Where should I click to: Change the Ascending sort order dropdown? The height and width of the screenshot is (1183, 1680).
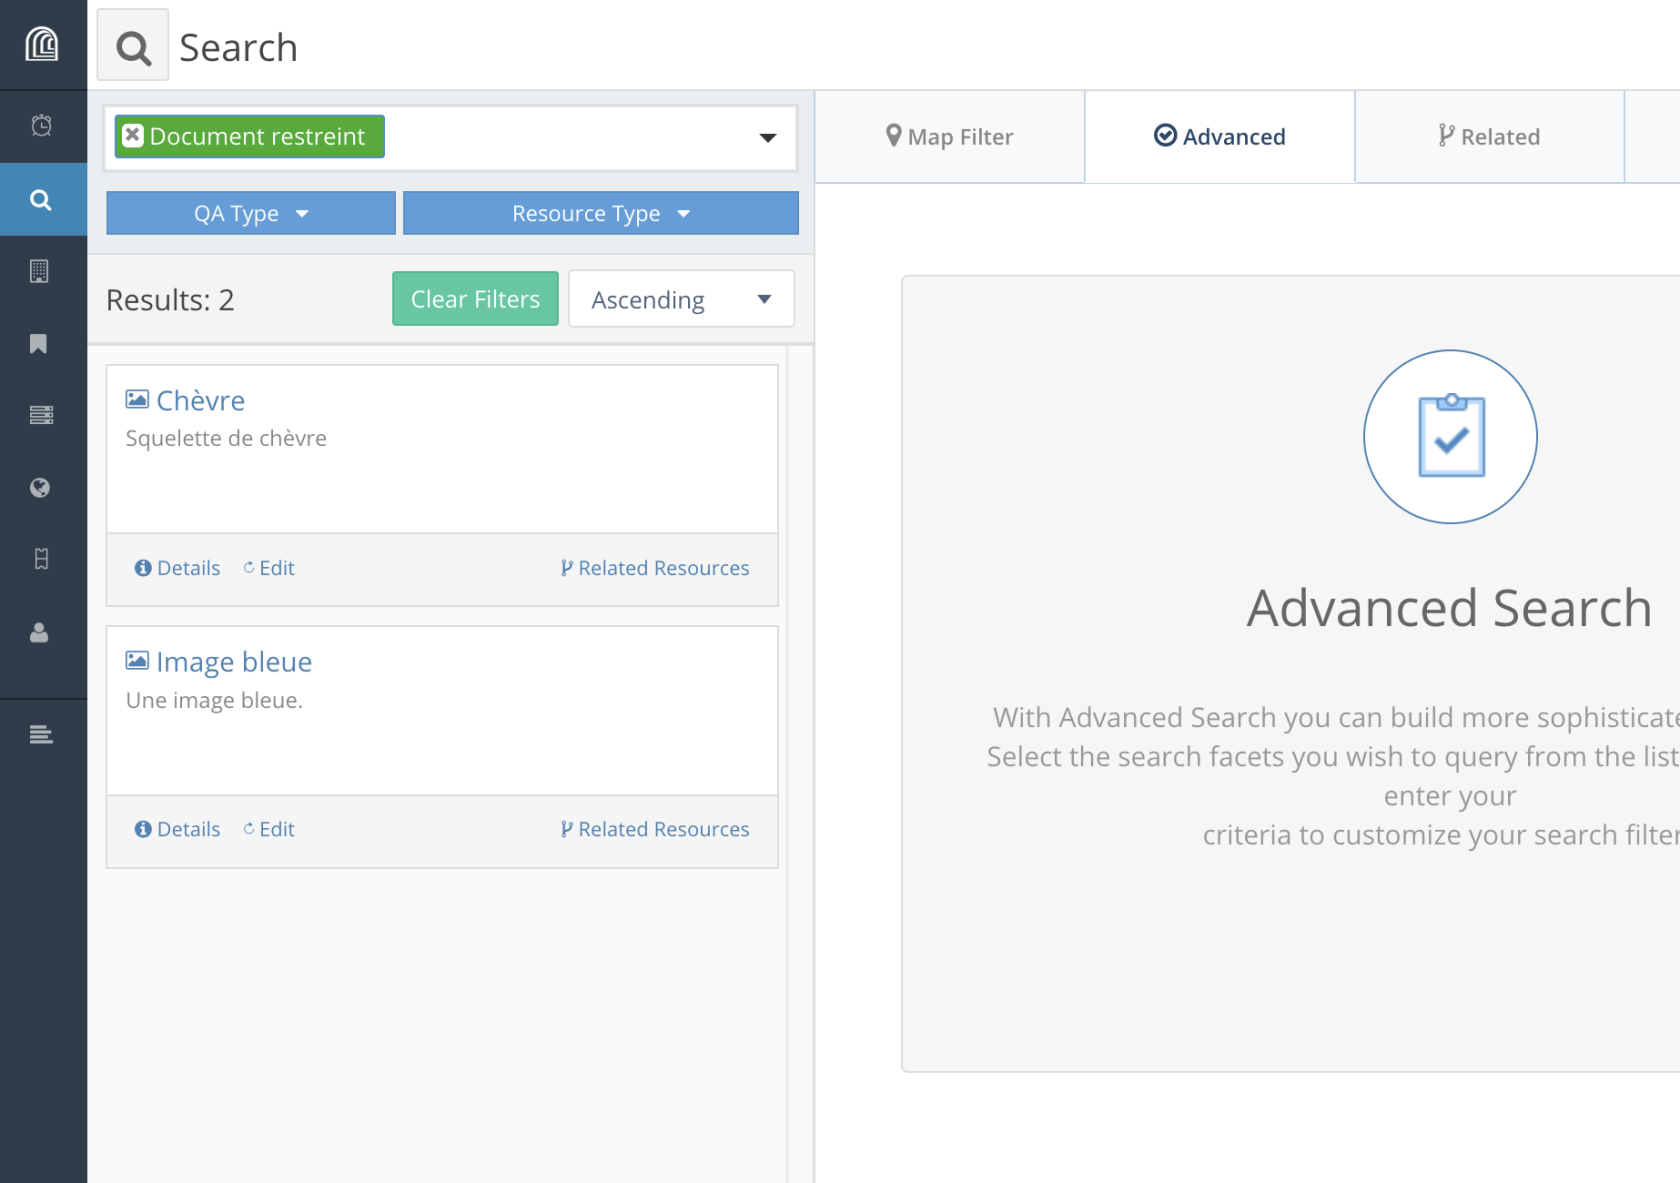coord(681,300)
